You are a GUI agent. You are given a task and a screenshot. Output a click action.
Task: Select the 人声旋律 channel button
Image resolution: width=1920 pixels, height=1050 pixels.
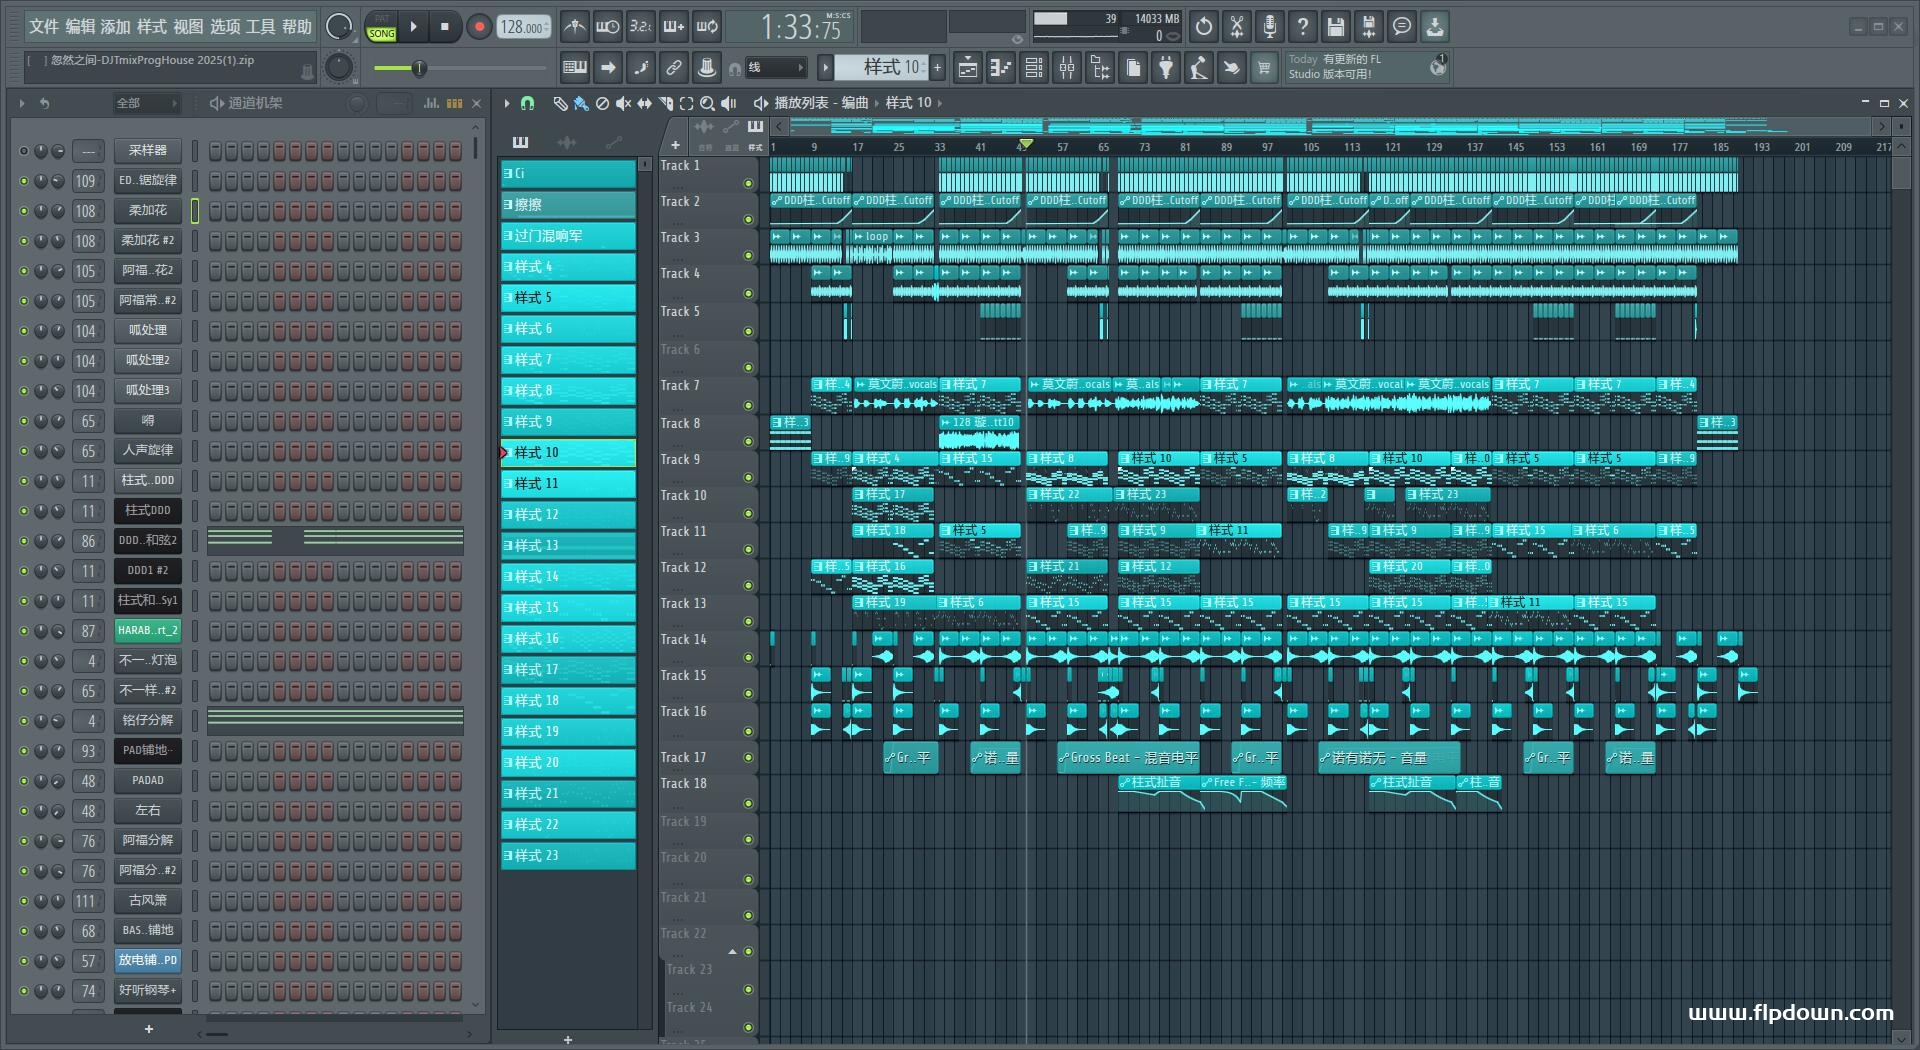click(148, 451)
